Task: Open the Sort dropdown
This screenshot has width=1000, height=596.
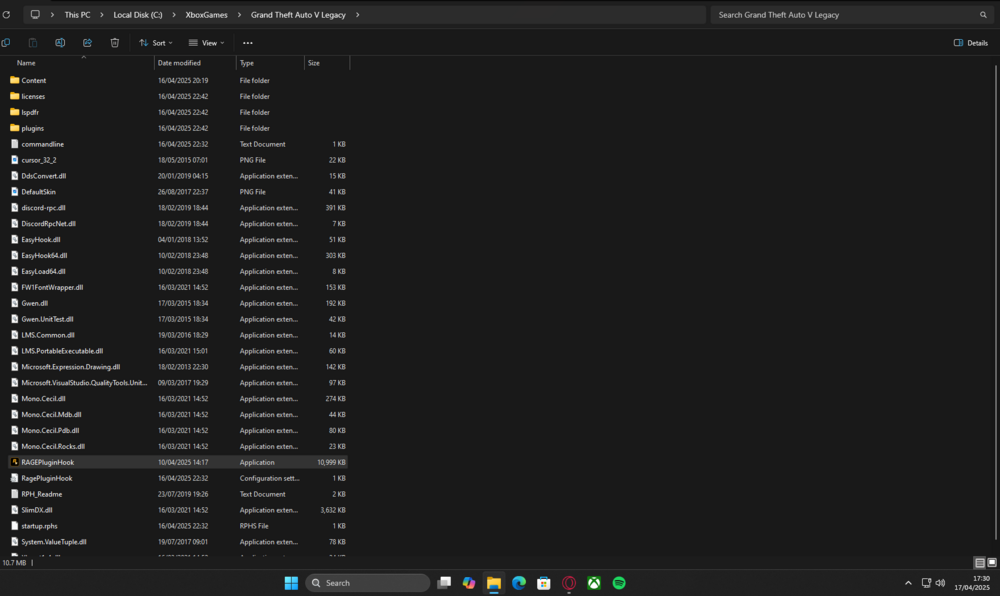Action: click(x=156, y=42)
